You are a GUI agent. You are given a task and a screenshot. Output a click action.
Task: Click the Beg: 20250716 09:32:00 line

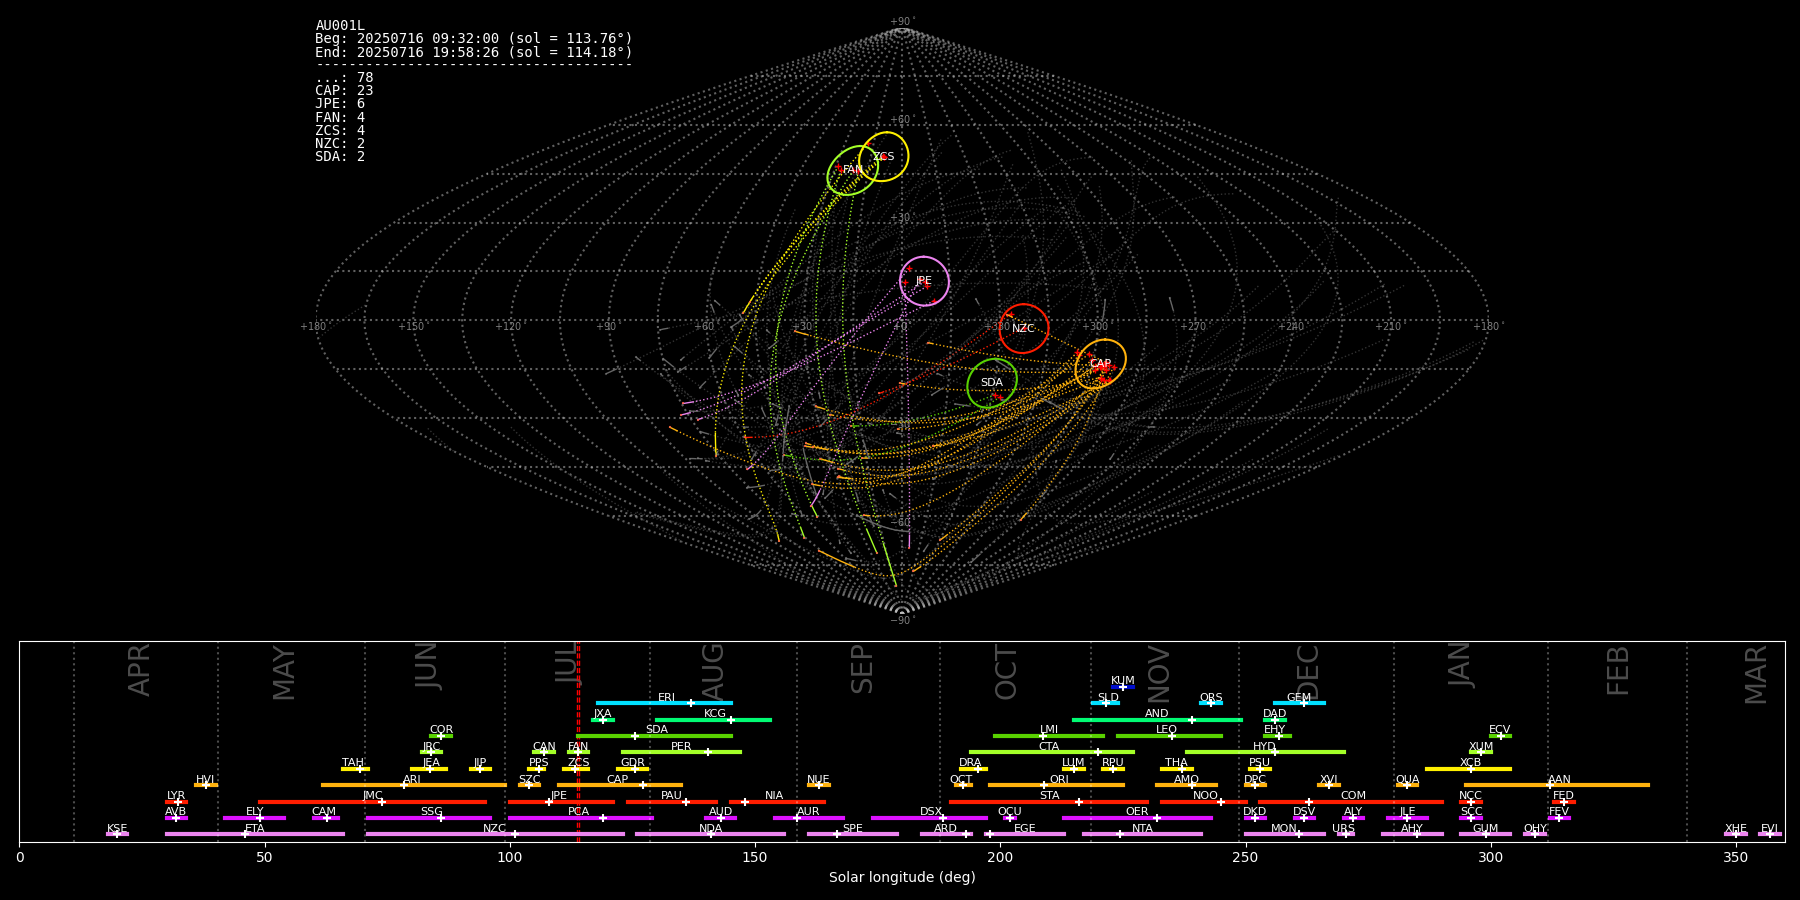coord(474,39)
